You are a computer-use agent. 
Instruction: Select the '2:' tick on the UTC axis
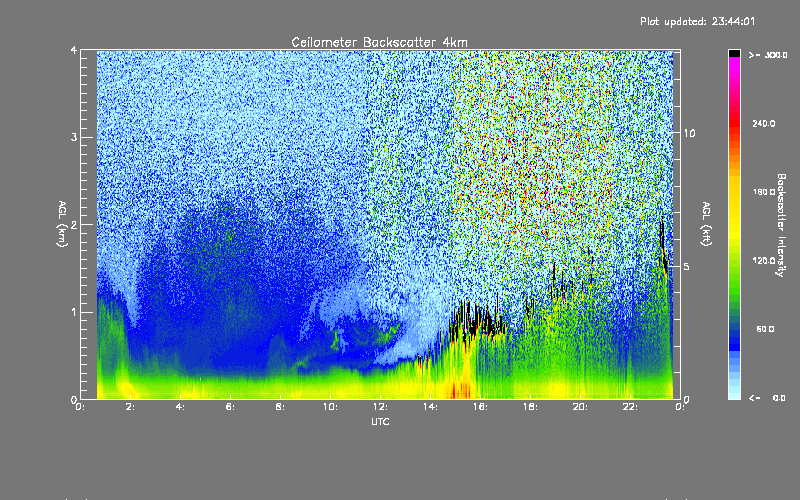pos(131,407)
